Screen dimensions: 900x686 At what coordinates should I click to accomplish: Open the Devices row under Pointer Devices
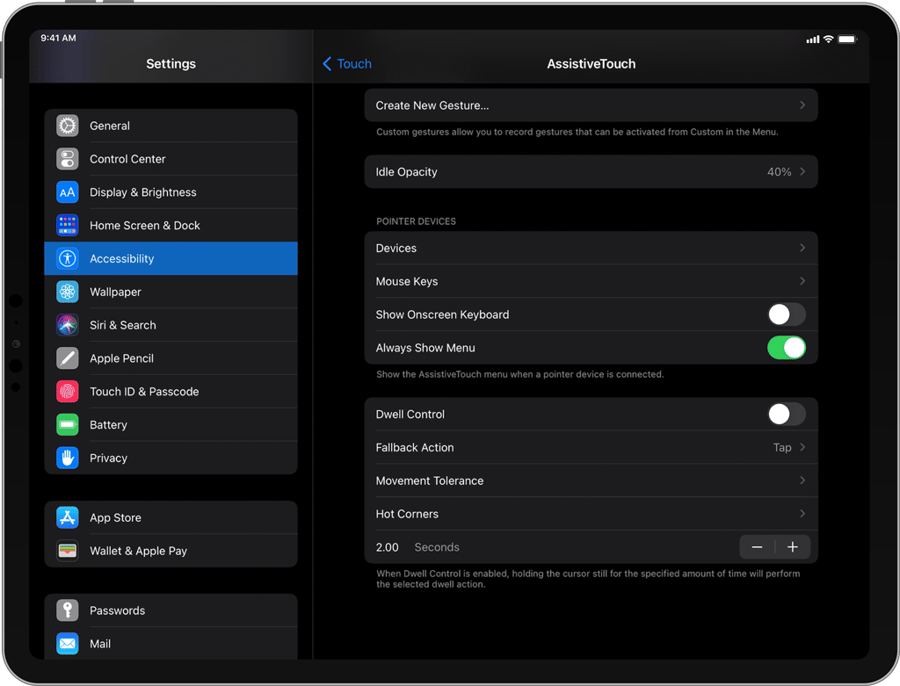[590, 247]
